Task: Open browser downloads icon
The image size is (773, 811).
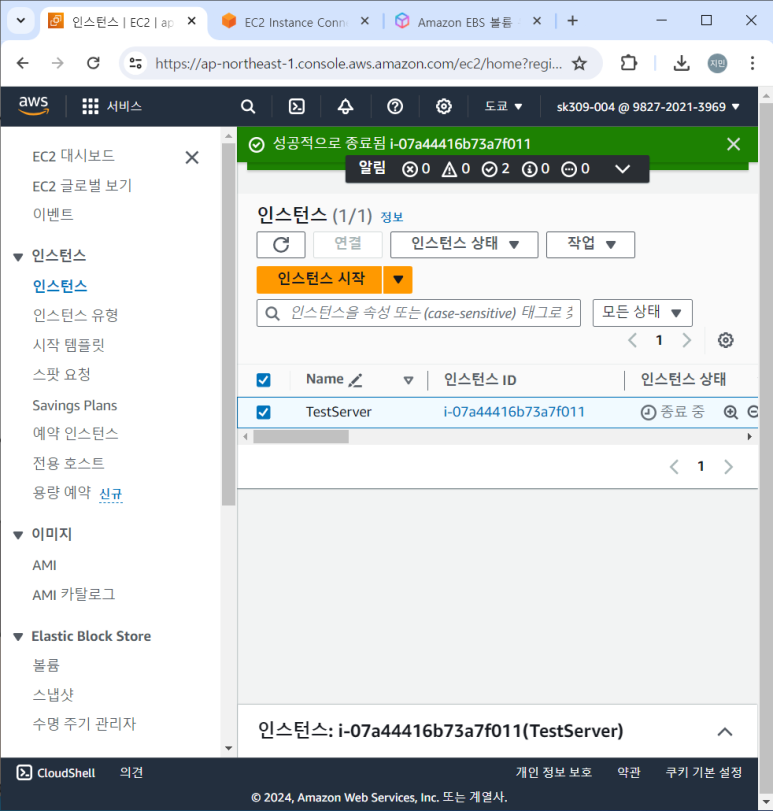Action: (681, 64)
